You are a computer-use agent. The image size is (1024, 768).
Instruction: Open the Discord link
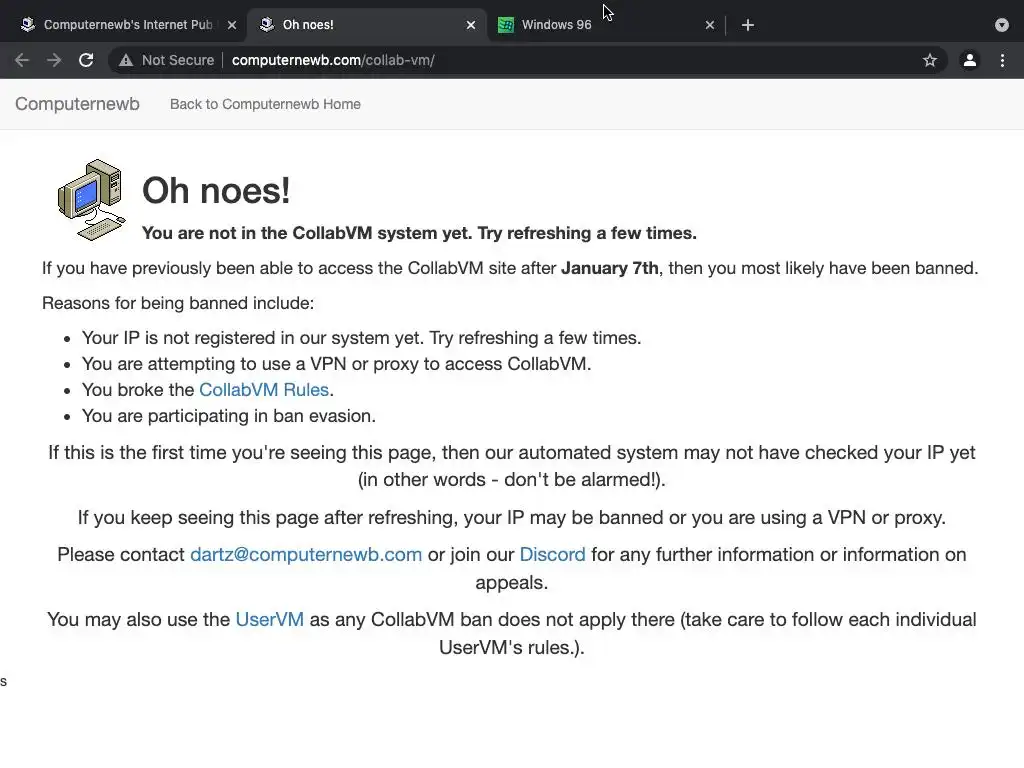tap(552, 554)
